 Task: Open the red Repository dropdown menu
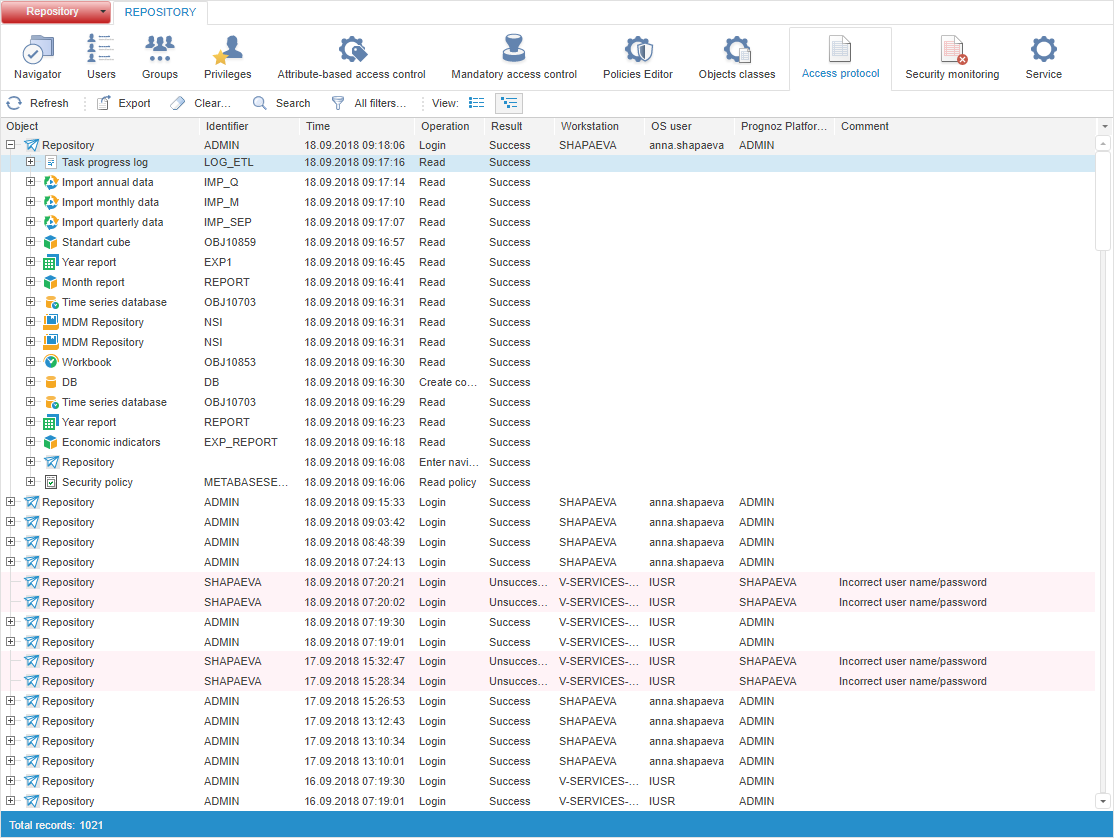click(57, 12)
